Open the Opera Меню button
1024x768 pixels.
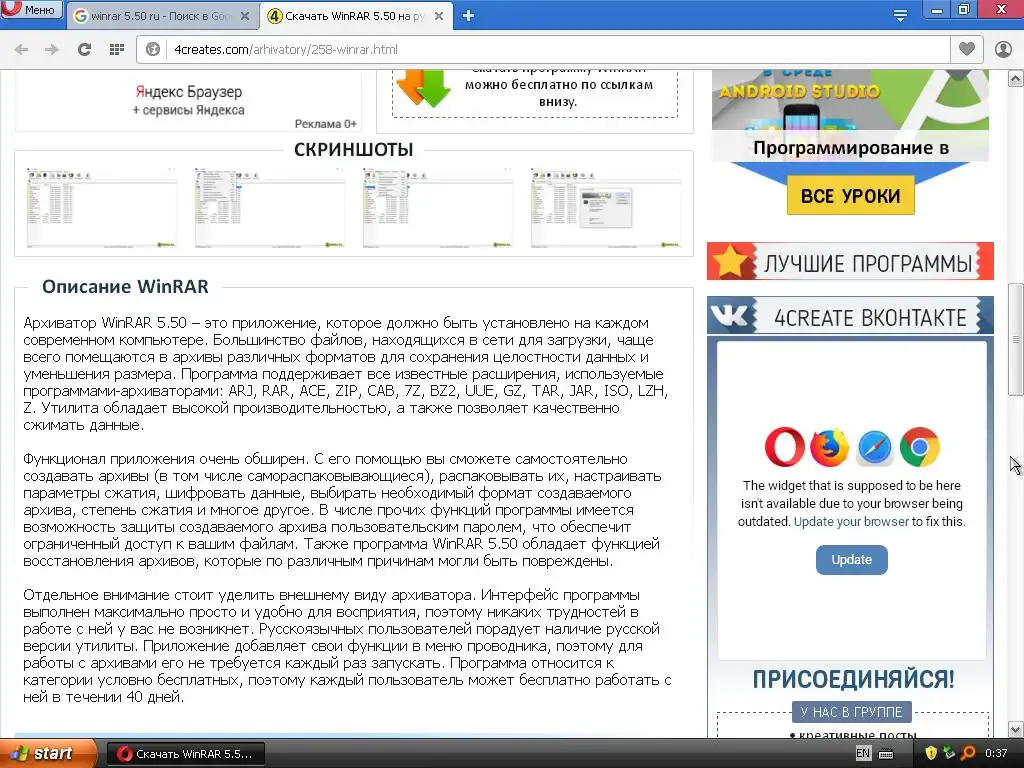31,10
